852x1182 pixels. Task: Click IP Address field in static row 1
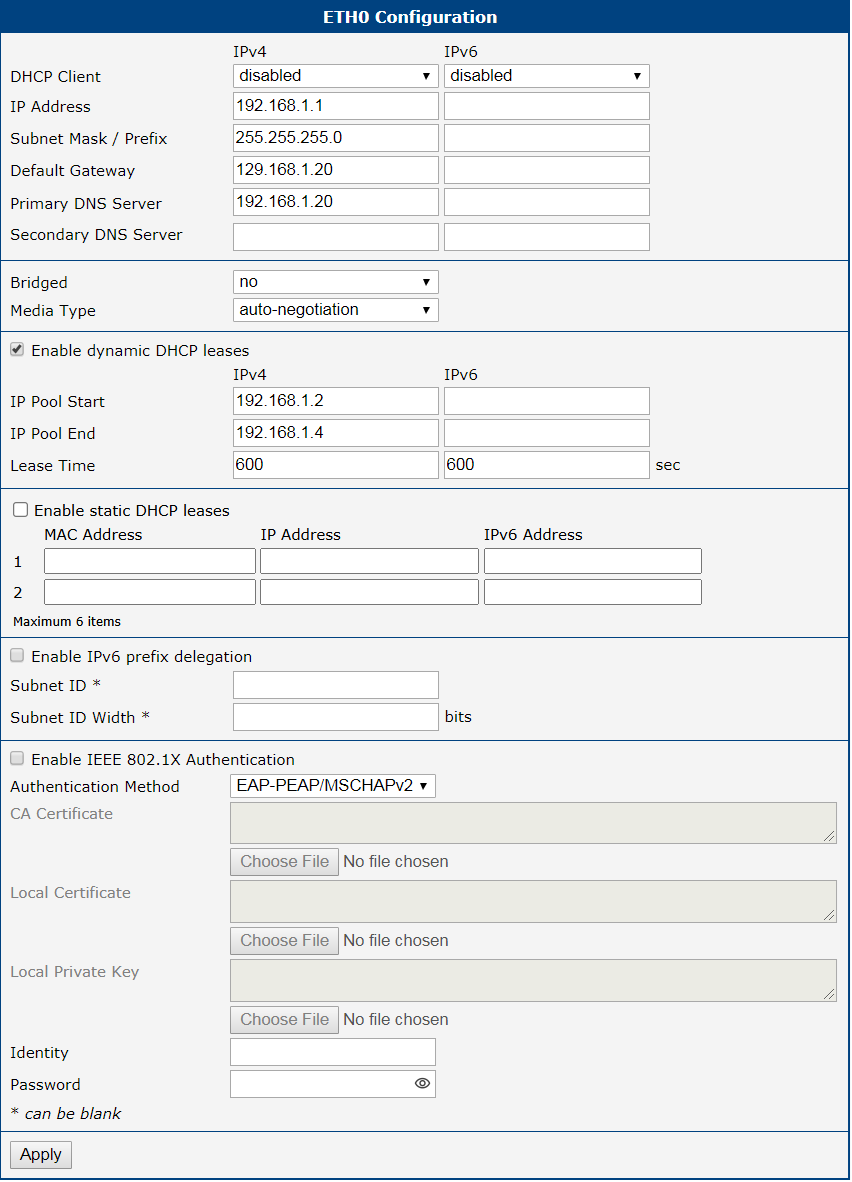369,561
